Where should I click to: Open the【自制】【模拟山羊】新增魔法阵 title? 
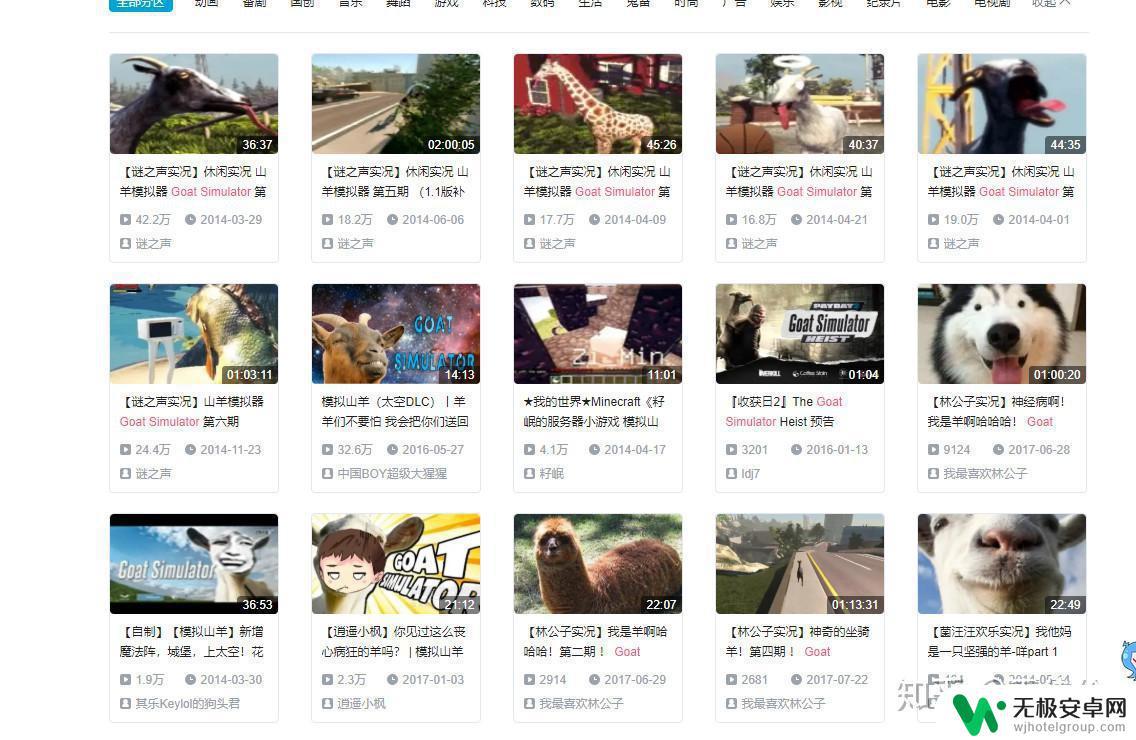tap(192, 642)
